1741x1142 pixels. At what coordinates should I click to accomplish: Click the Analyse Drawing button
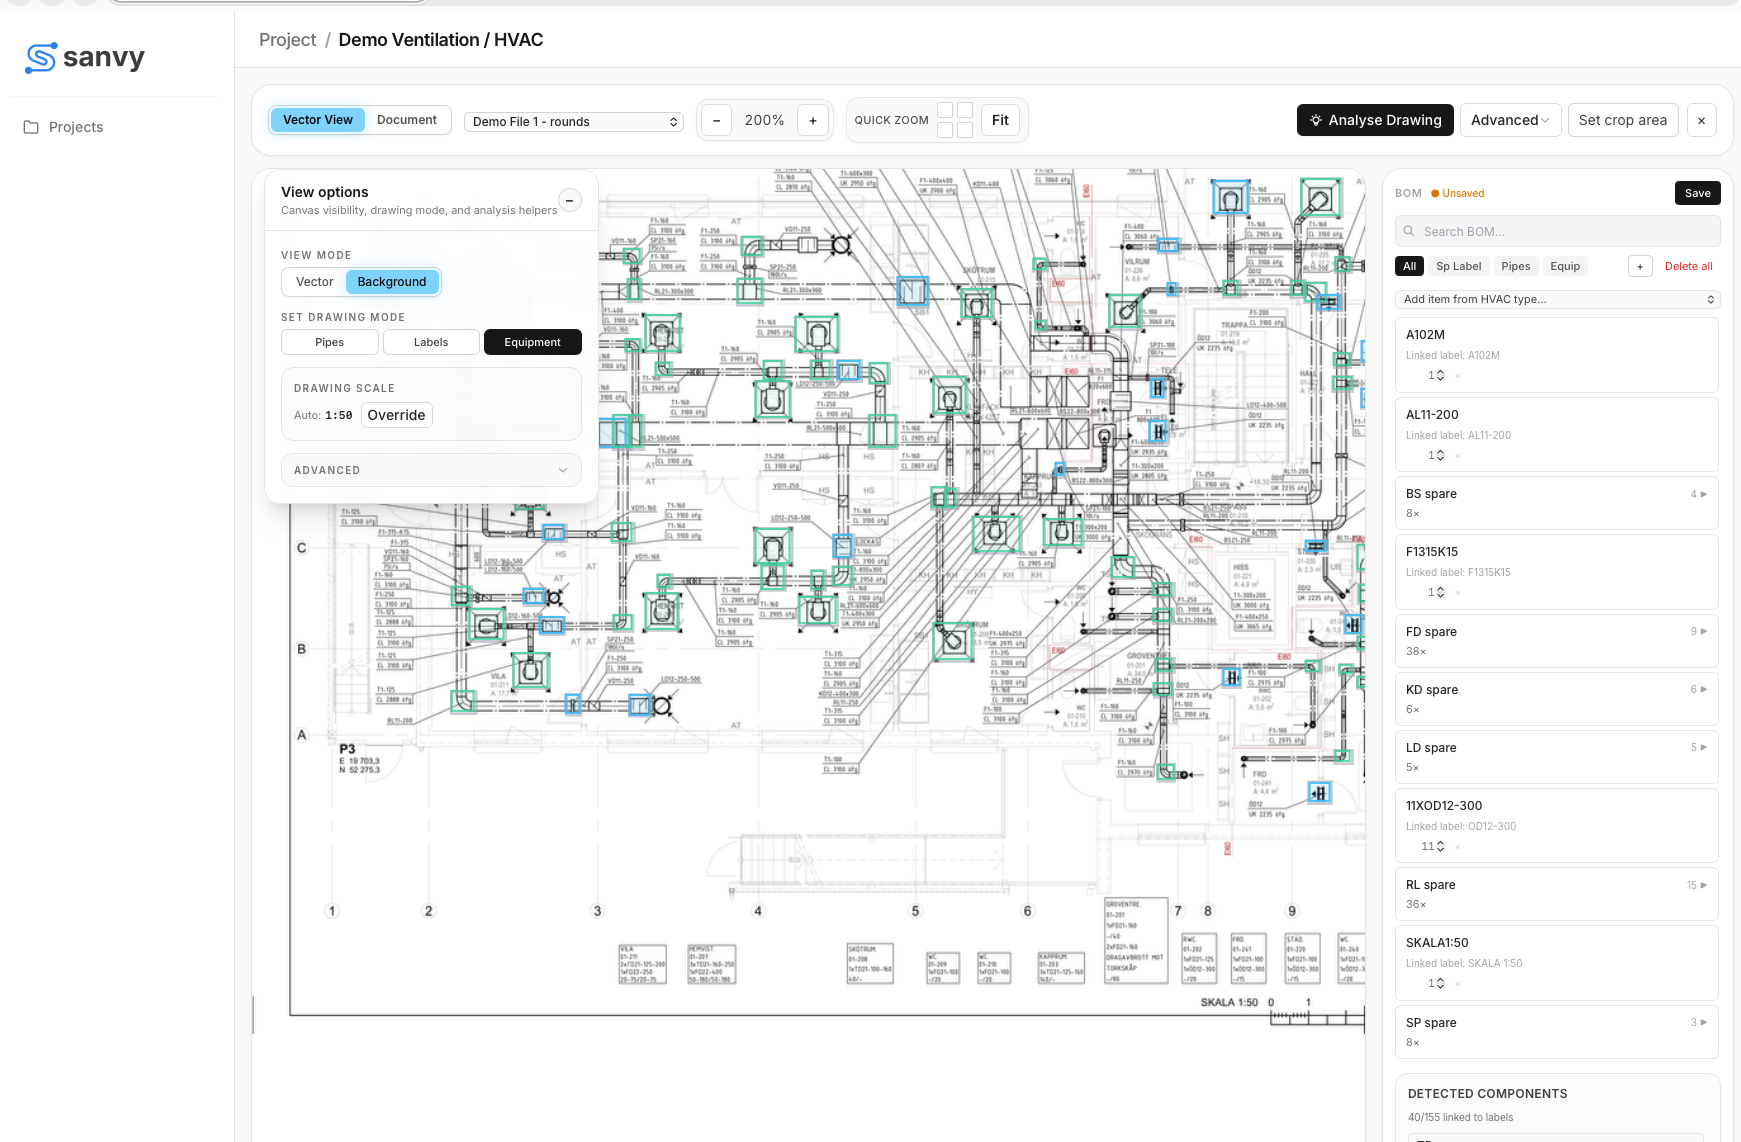coord(1375,120)
